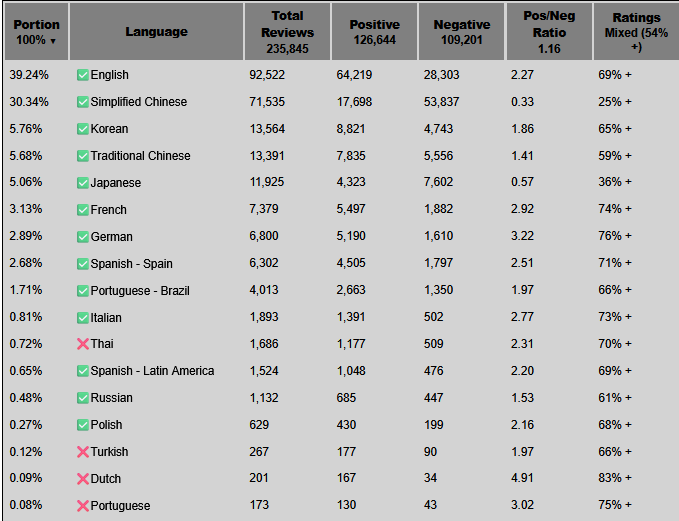Click the green checkmark beside Portuguese - Brazil
Screen dimensions: 679x521
tap(83, 291)
